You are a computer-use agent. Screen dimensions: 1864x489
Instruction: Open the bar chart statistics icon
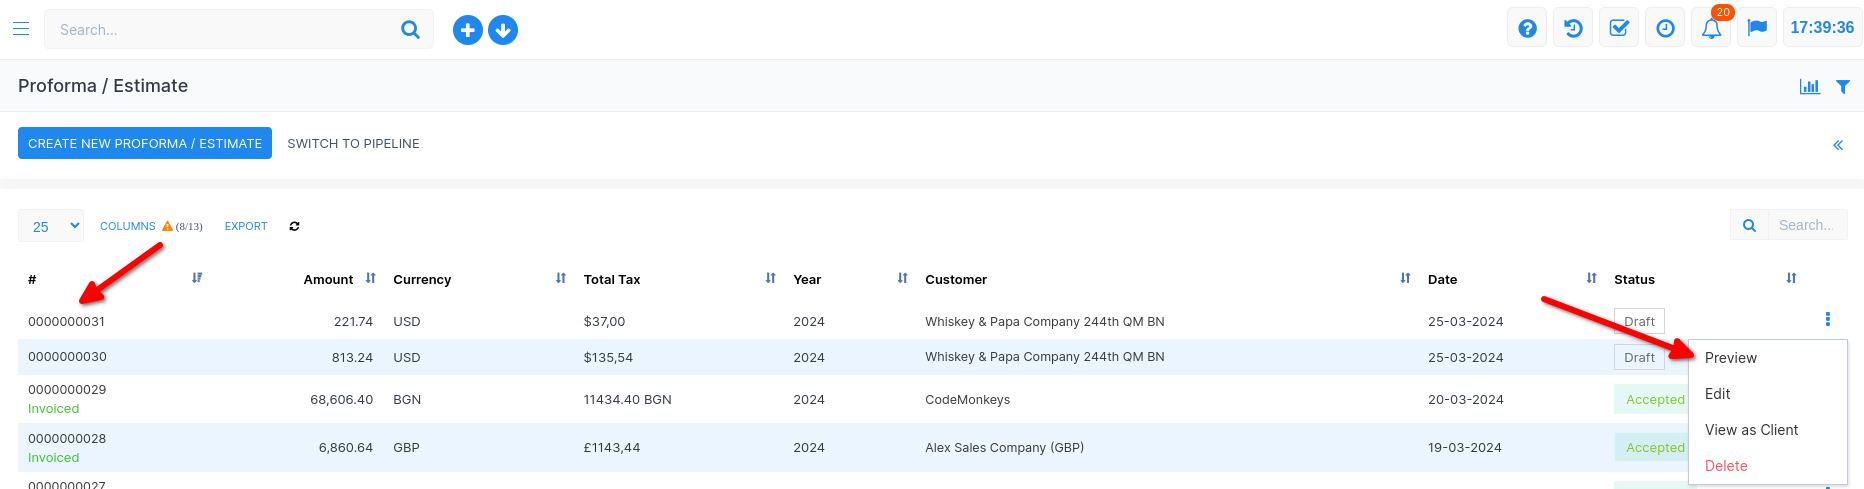tap(1809, 87)
